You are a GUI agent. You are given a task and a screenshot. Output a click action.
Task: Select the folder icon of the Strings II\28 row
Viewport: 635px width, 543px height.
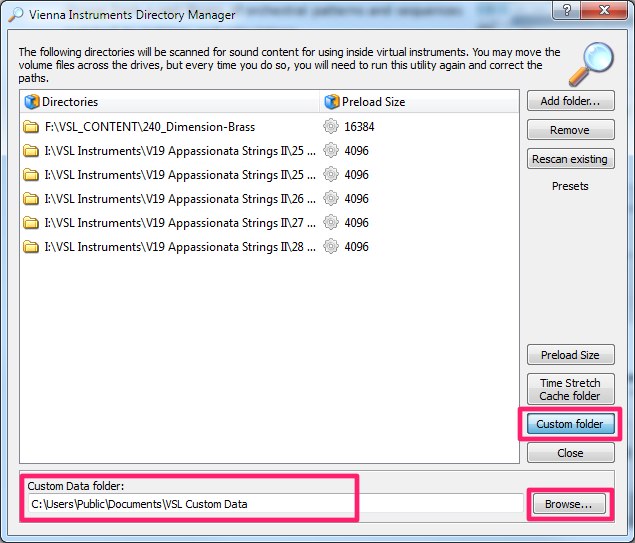30,247
